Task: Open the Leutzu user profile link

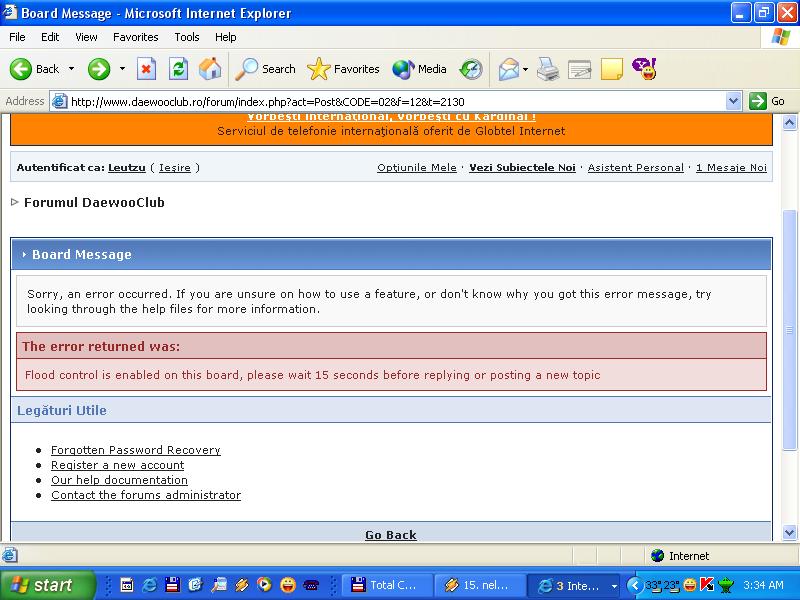Action: click(x=127, y=167)
